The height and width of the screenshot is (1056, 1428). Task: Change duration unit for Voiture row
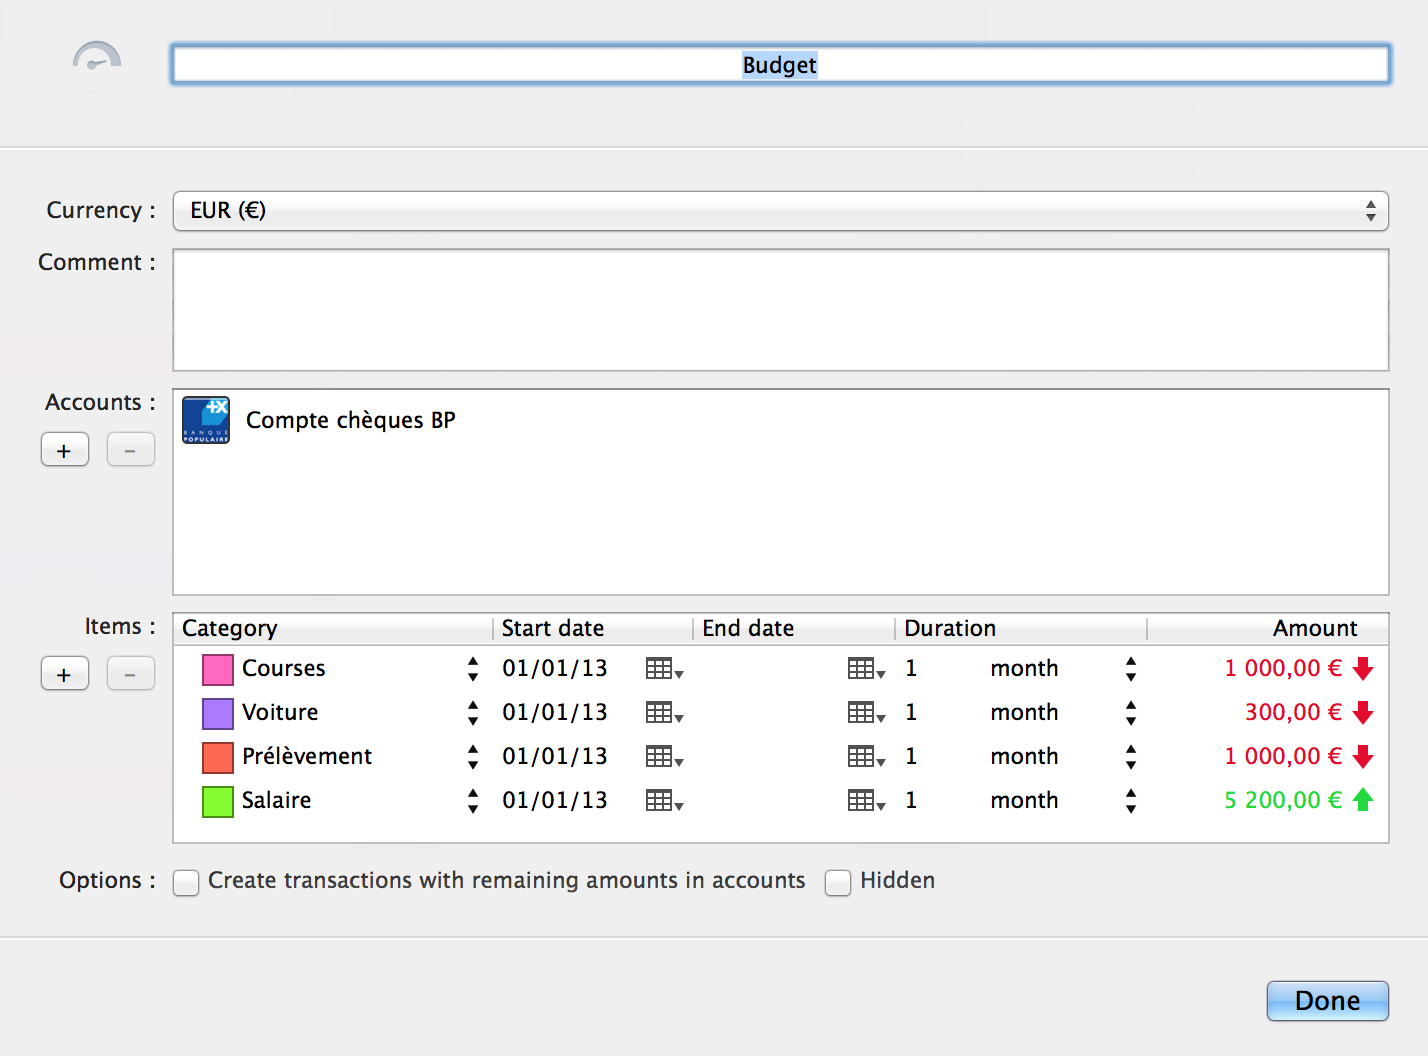click(x=1131, y=713)
